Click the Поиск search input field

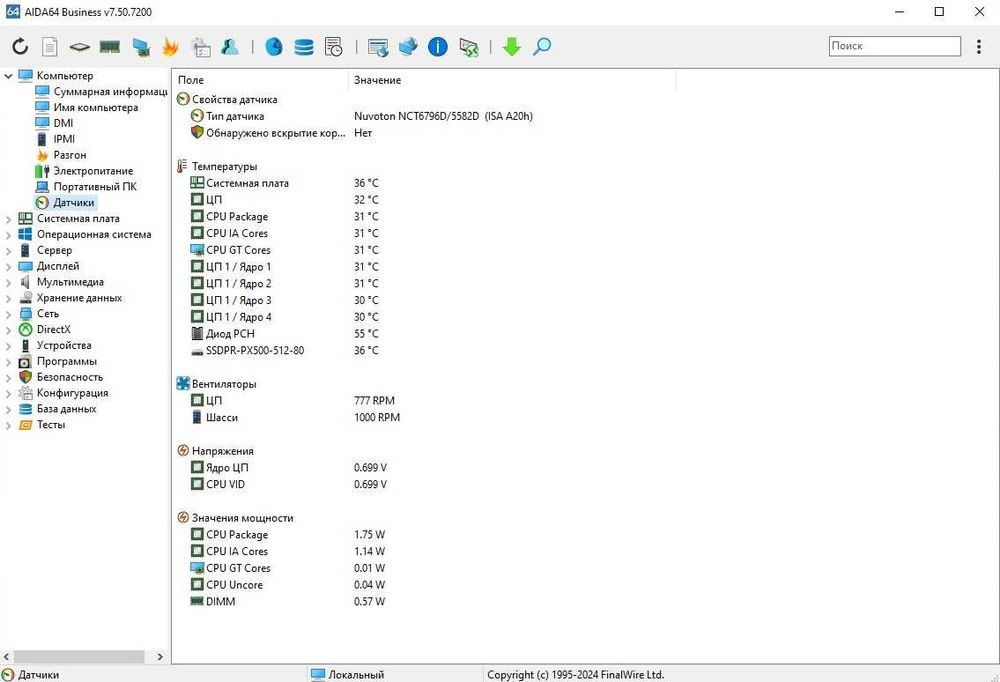[895, 46]
